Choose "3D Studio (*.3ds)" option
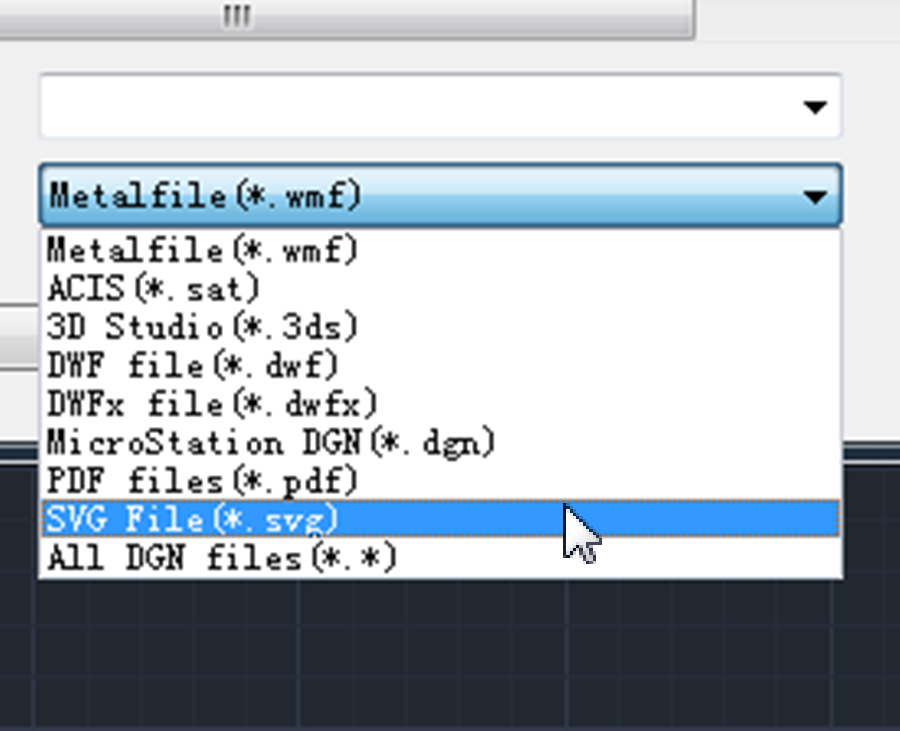 click(x=200, y=327)
